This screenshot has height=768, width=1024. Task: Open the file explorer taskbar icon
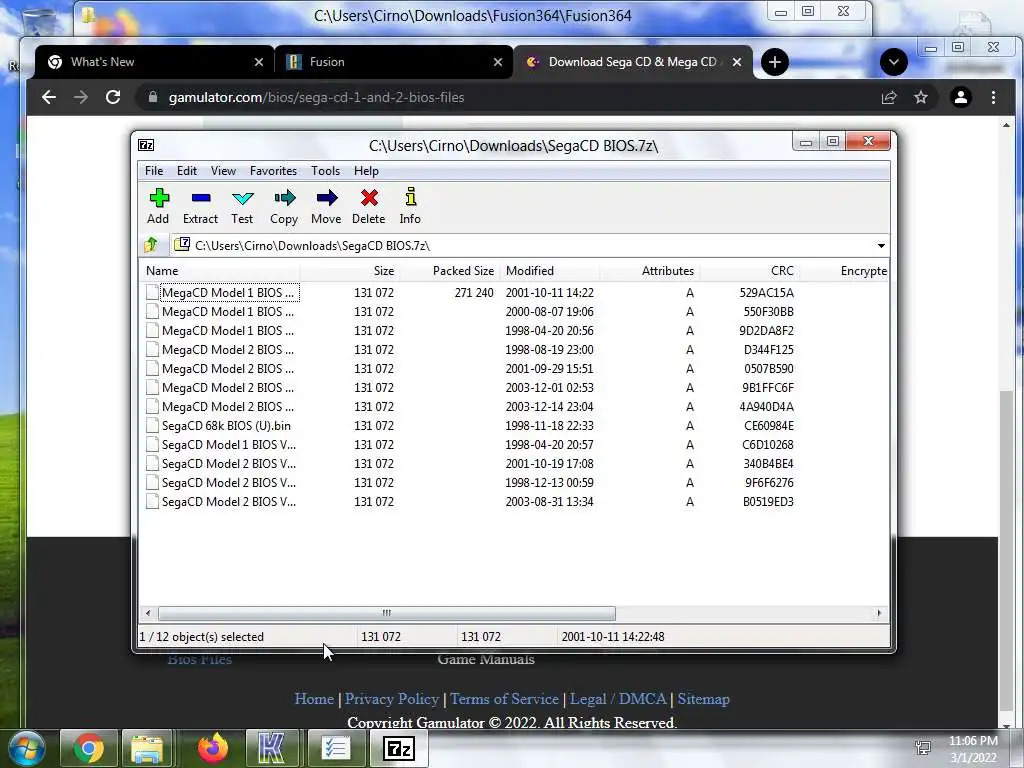(x=148, y=748)
